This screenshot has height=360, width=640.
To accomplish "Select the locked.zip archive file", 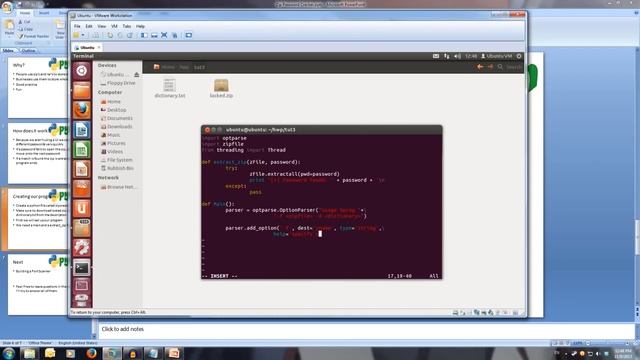I will [x=221, y=88].
